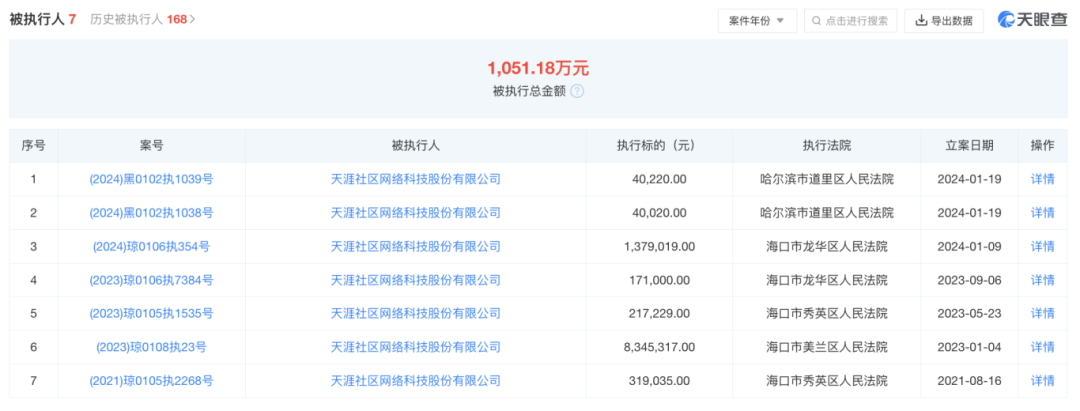
Task: Expand the chevron after 历史被执行人 168
Action: click(192, 19)
